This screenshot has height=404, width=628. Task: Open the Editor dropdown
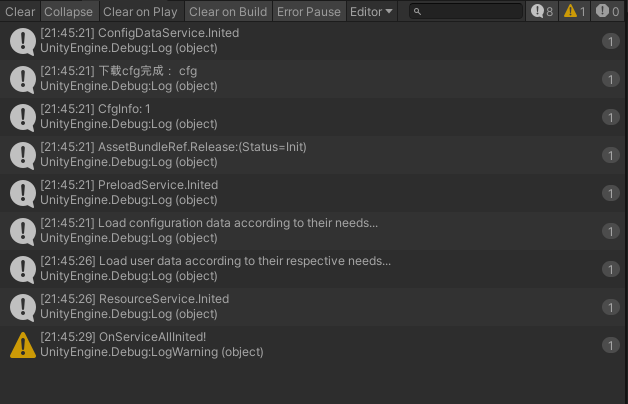371,12
